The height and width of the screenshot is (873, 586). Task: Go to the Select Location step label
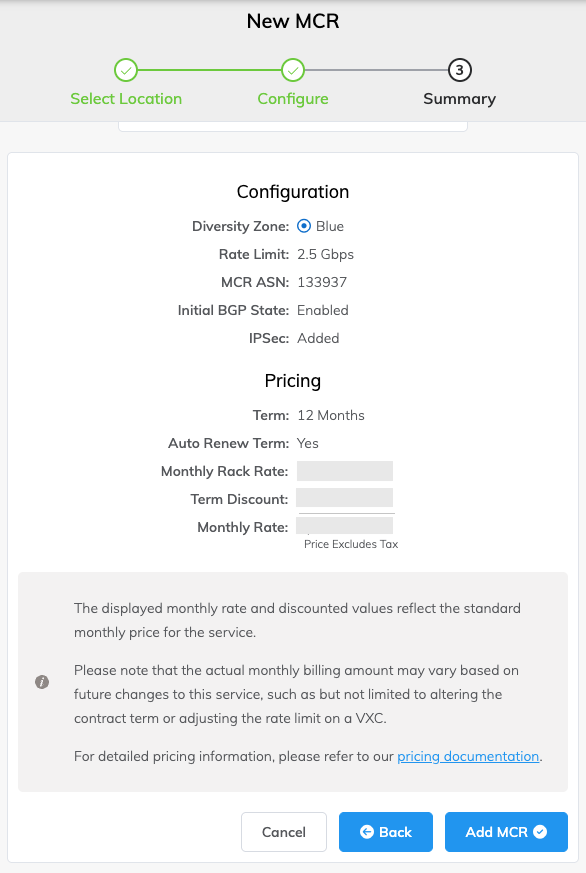126,99
